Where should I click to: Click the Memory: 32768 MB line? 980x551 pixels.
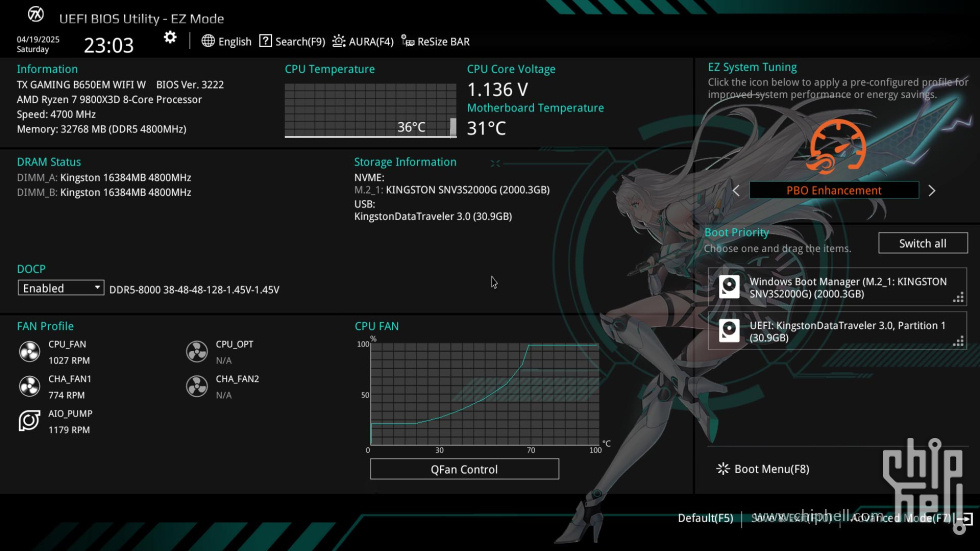(x=101, y=129)
